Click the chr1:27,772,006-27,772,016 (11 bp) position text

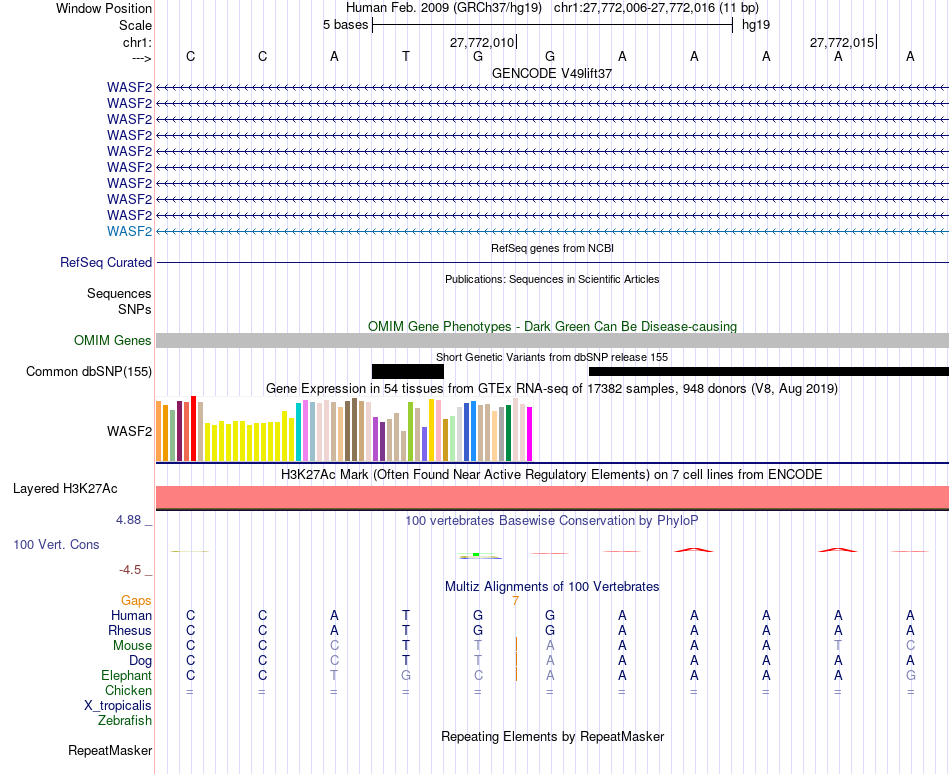656,8
